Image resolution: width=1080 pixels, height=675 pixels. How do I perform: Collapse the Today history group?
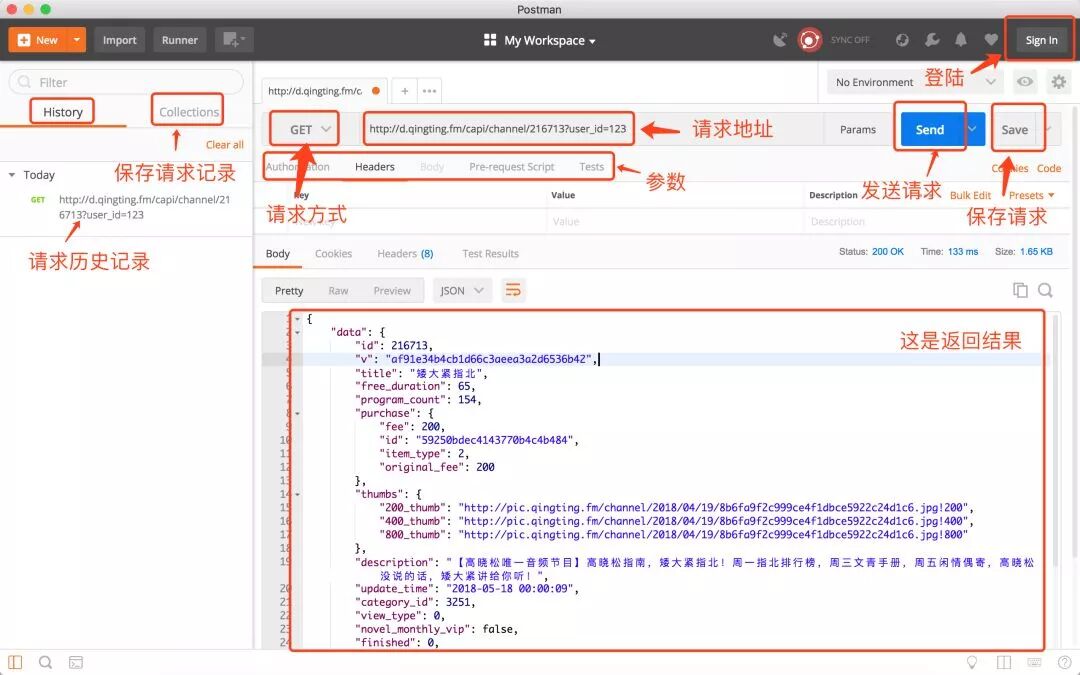click(x=12, y=175)
